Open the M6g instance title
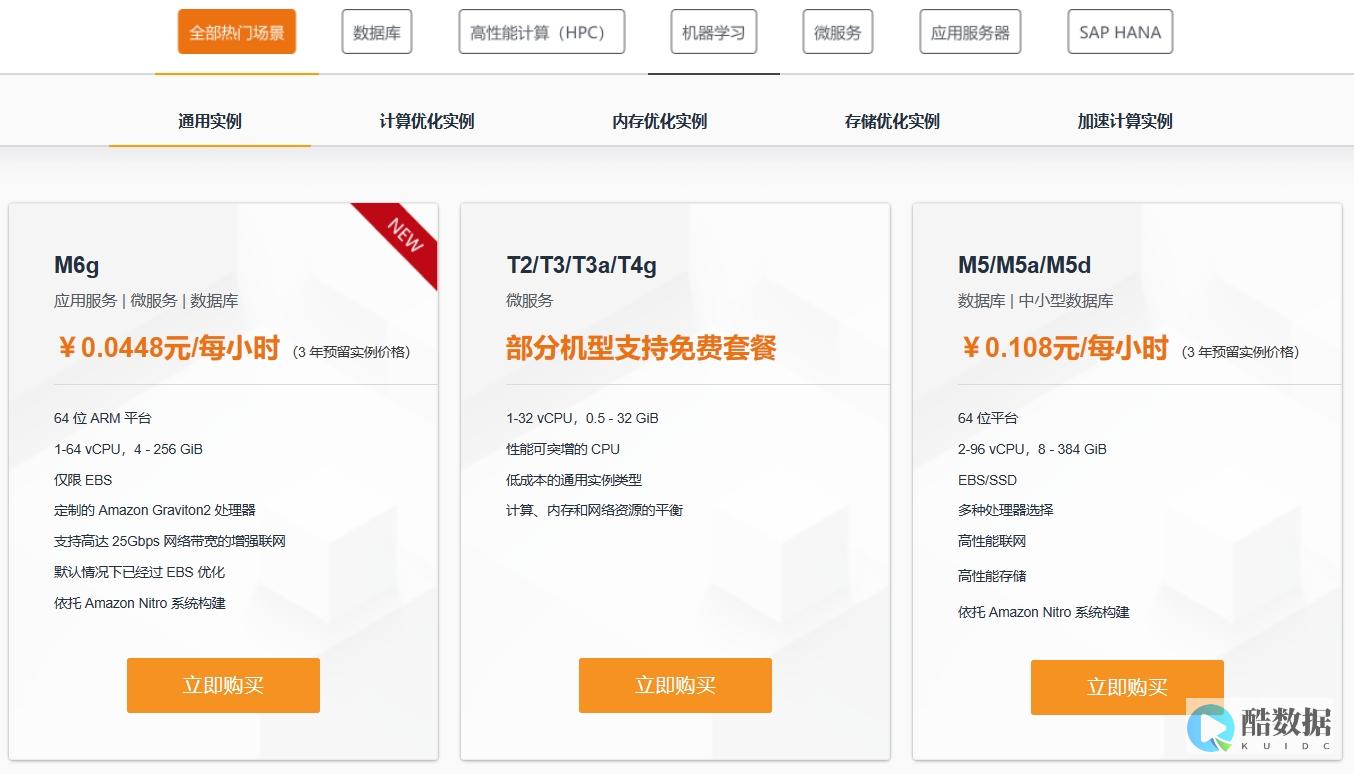This screenshot has height=774, width=1354. 77,265
